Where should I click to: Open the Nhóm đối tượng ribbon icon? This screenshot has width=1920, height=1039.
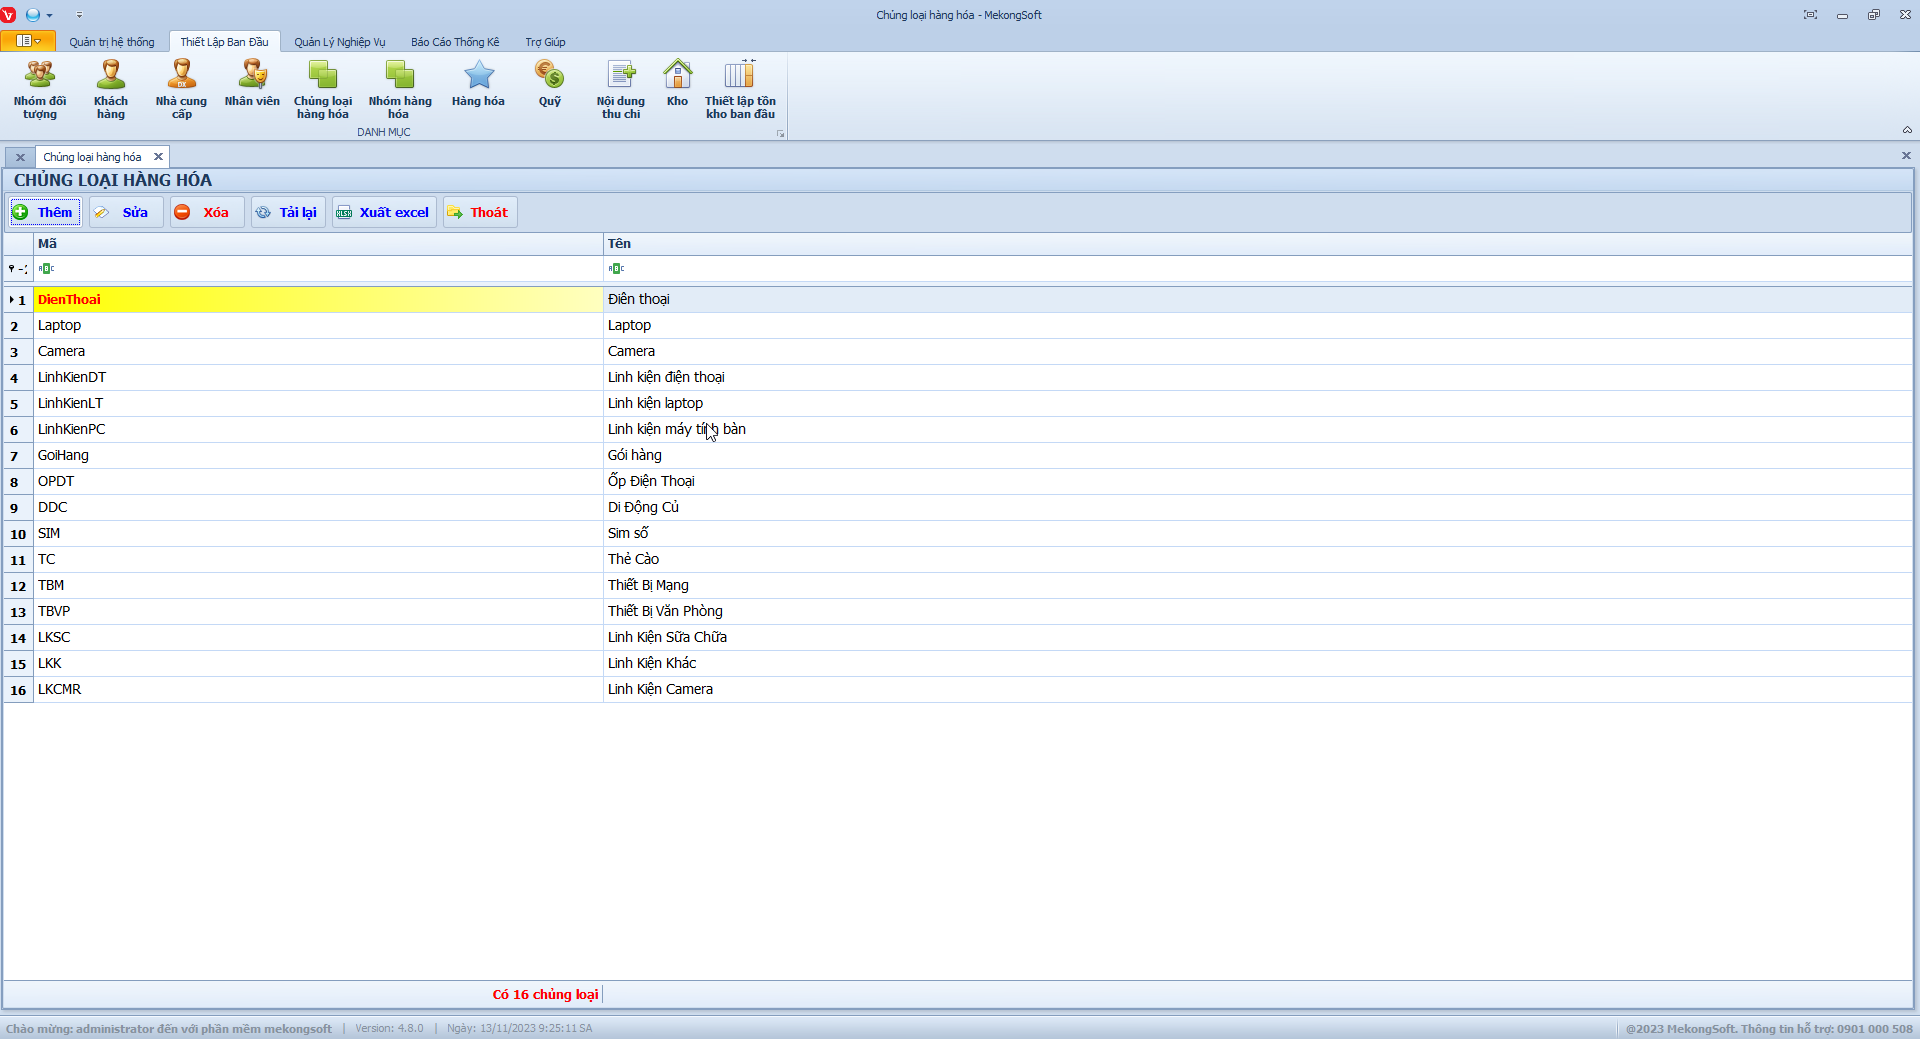tap(40, 89)
